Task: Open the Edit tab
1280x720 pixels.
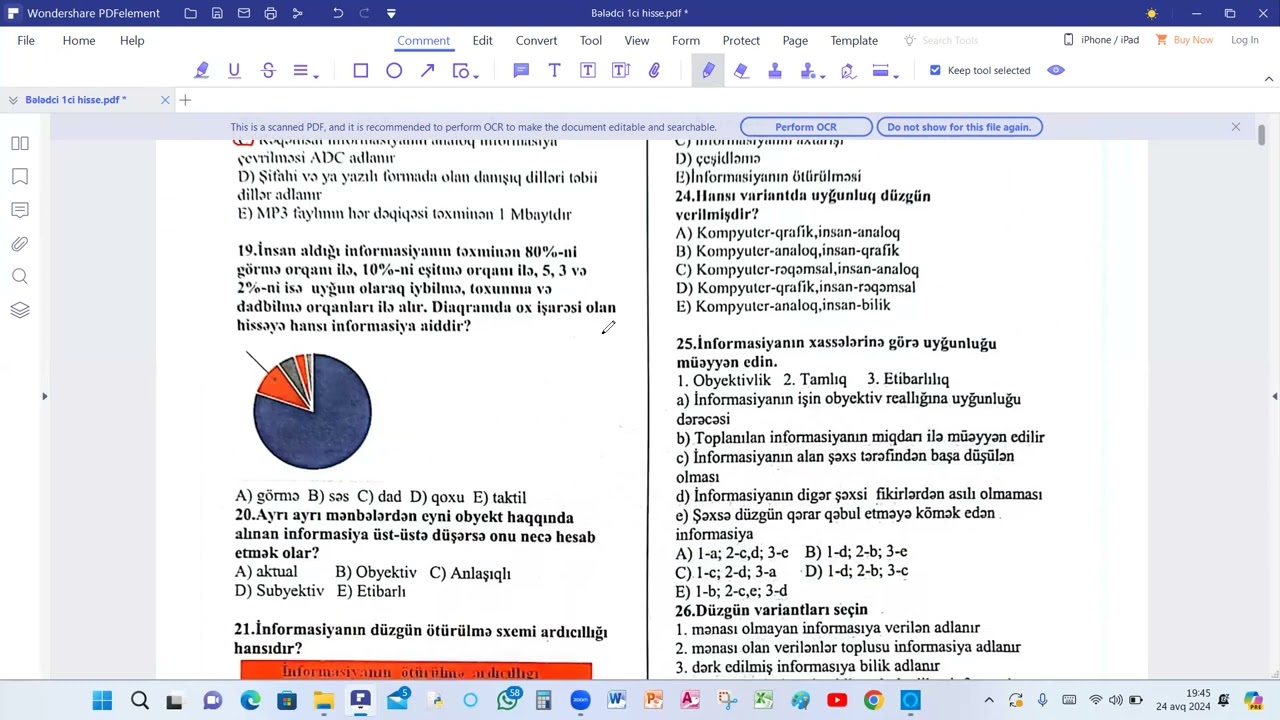Action: [x=483, y=40]
